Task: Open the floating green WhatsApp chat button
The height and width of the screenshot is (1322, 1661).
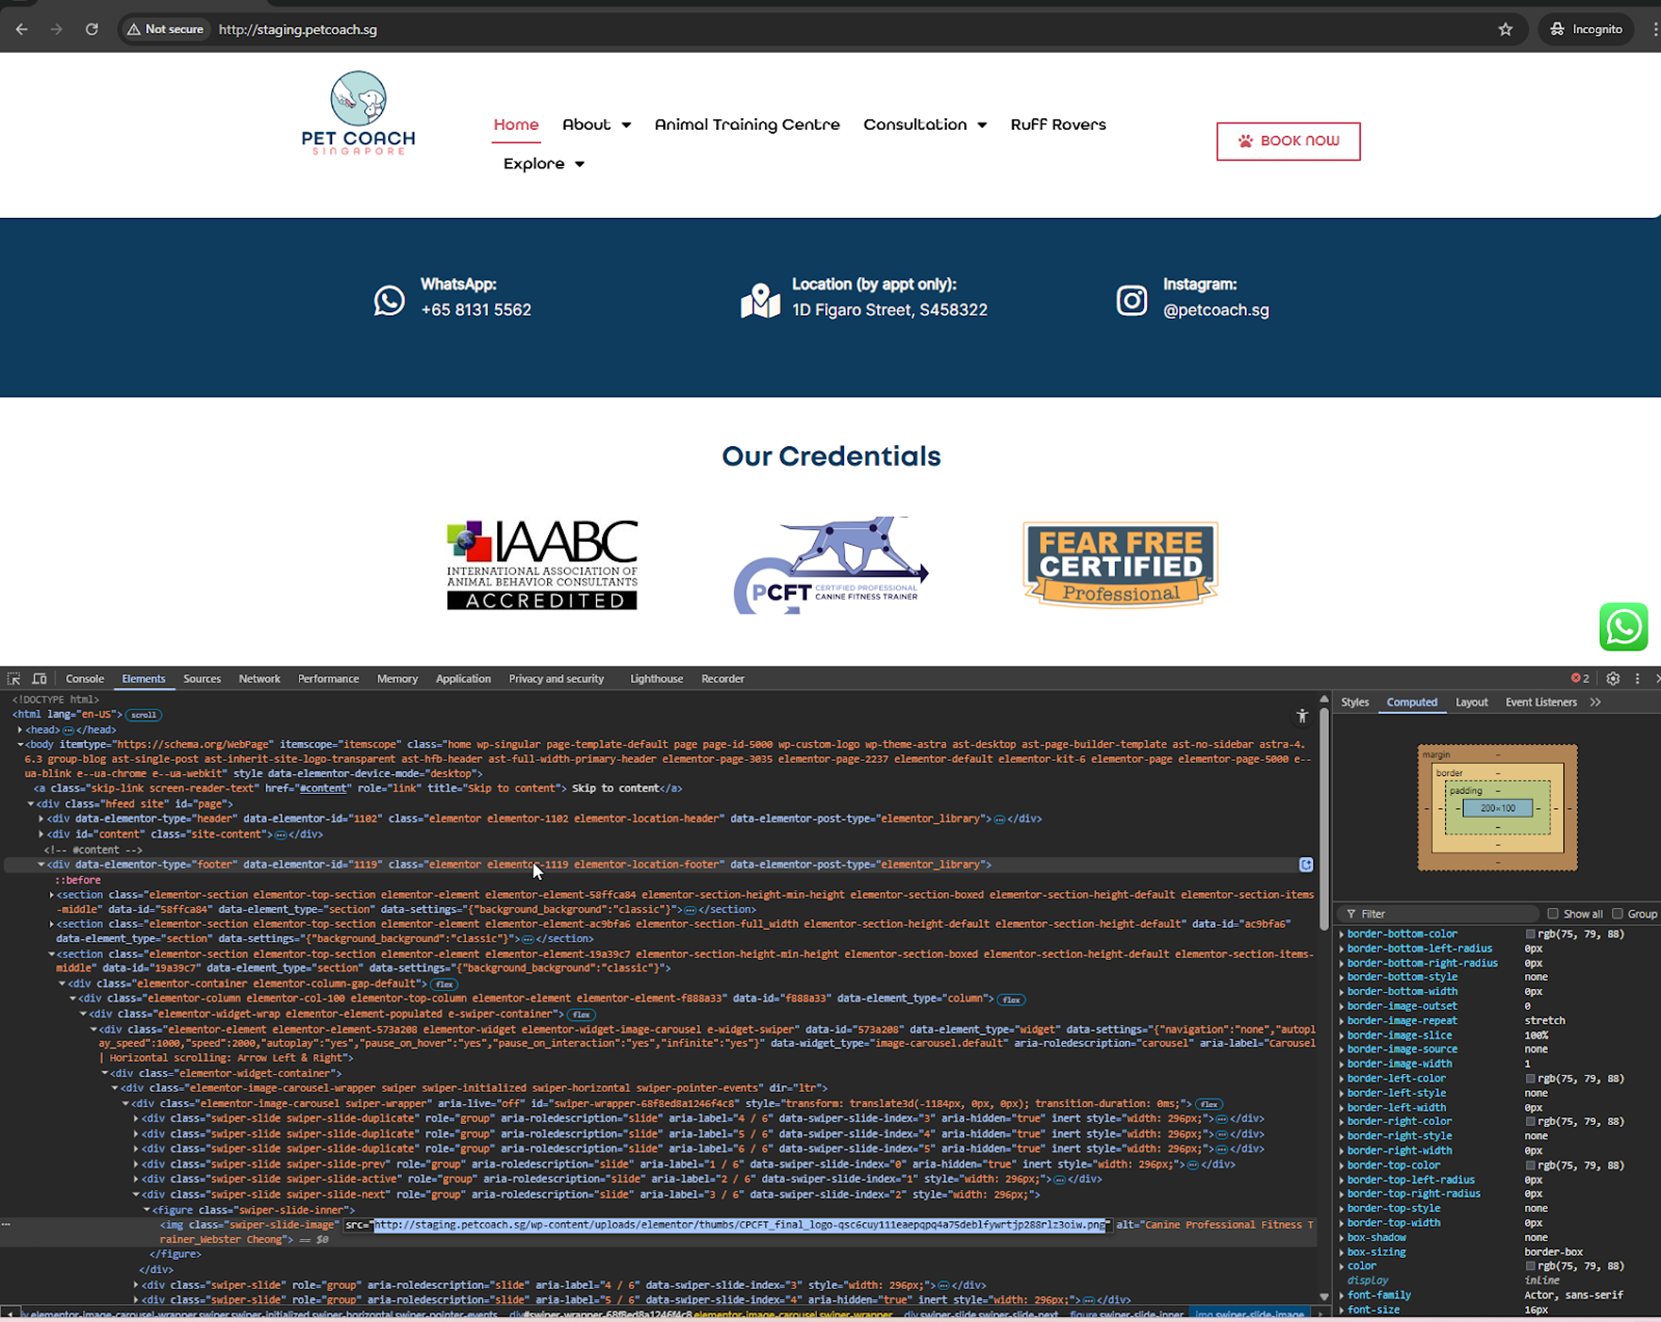Action: 1623,627
